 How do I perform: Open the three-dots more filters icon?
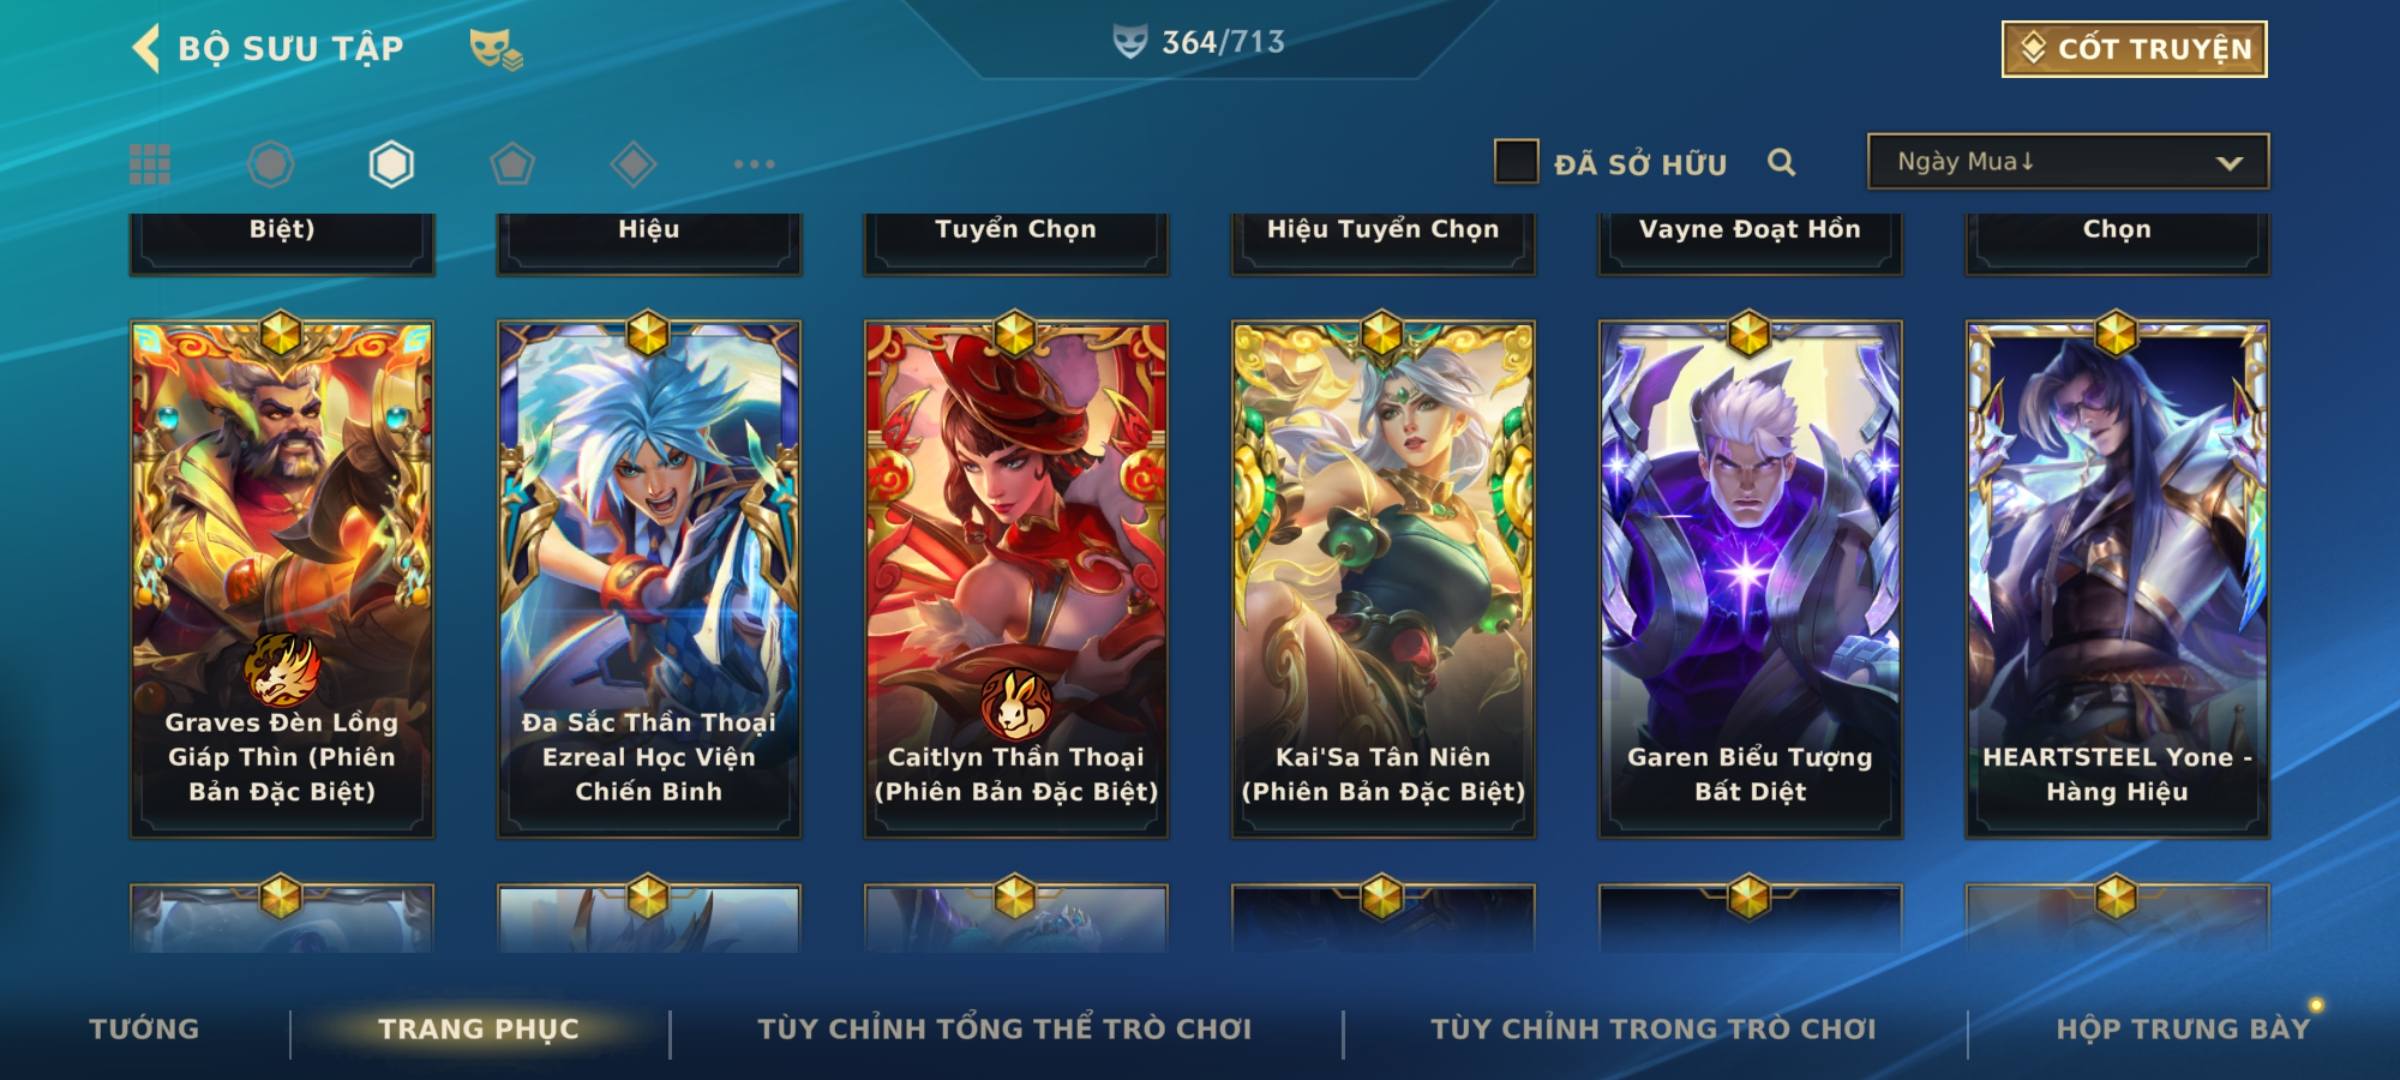pyautogui.click(x=754, y=164)
